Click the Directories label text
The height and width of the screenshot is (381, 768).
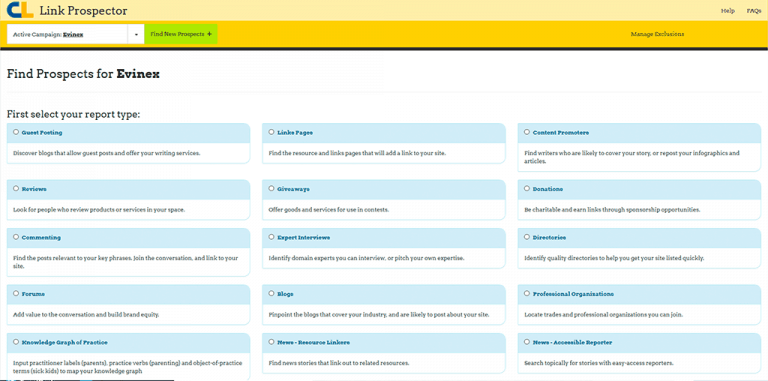coord(550,238)
